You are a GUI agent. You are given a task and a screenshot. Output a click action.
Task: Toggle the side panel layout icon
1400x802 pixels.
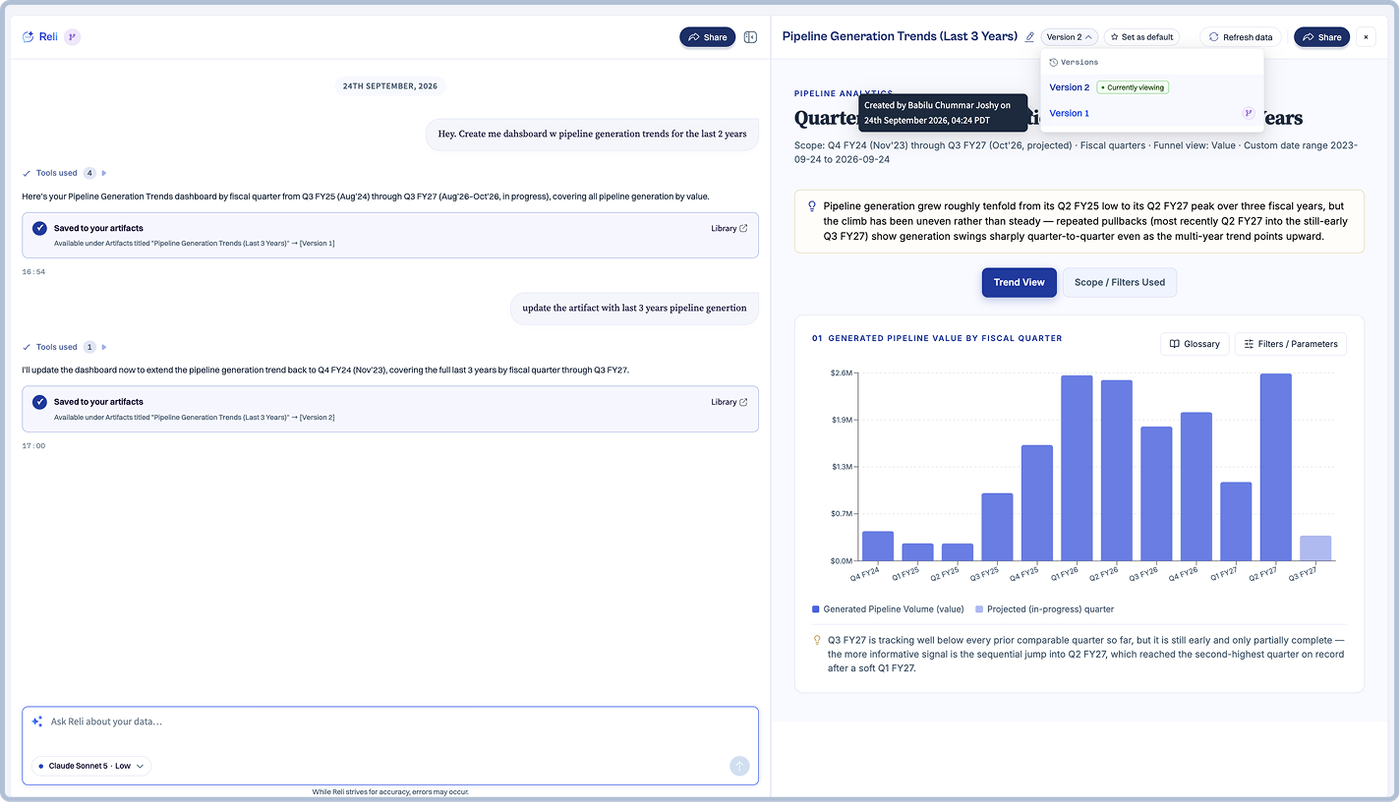click(750, 37)
